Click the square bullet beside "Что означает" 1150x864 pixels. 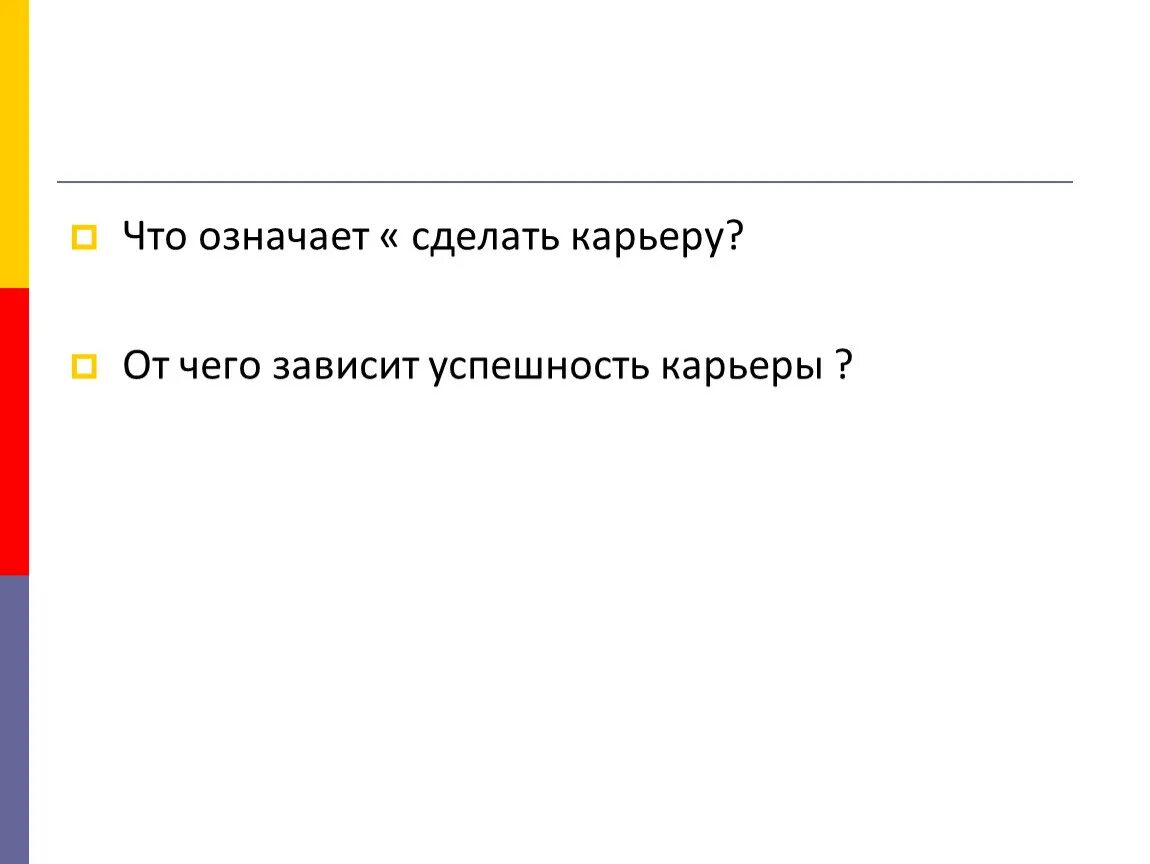click(x=84, y=238)
